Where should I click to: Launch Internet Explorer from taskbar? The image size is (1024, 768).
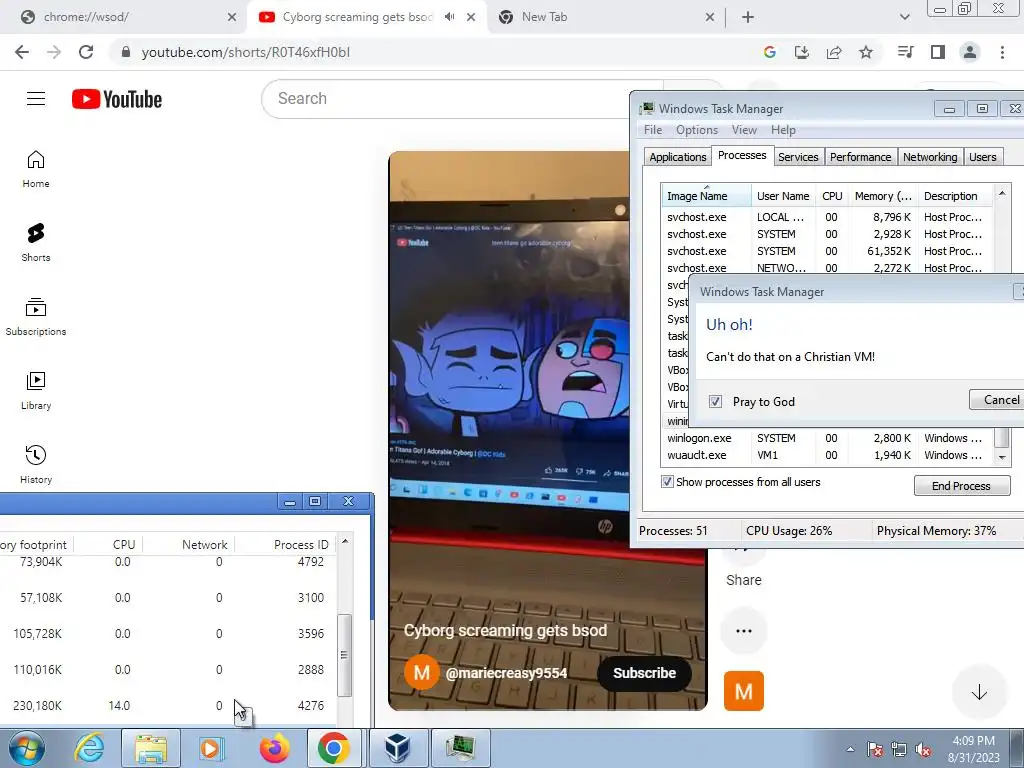89,748
